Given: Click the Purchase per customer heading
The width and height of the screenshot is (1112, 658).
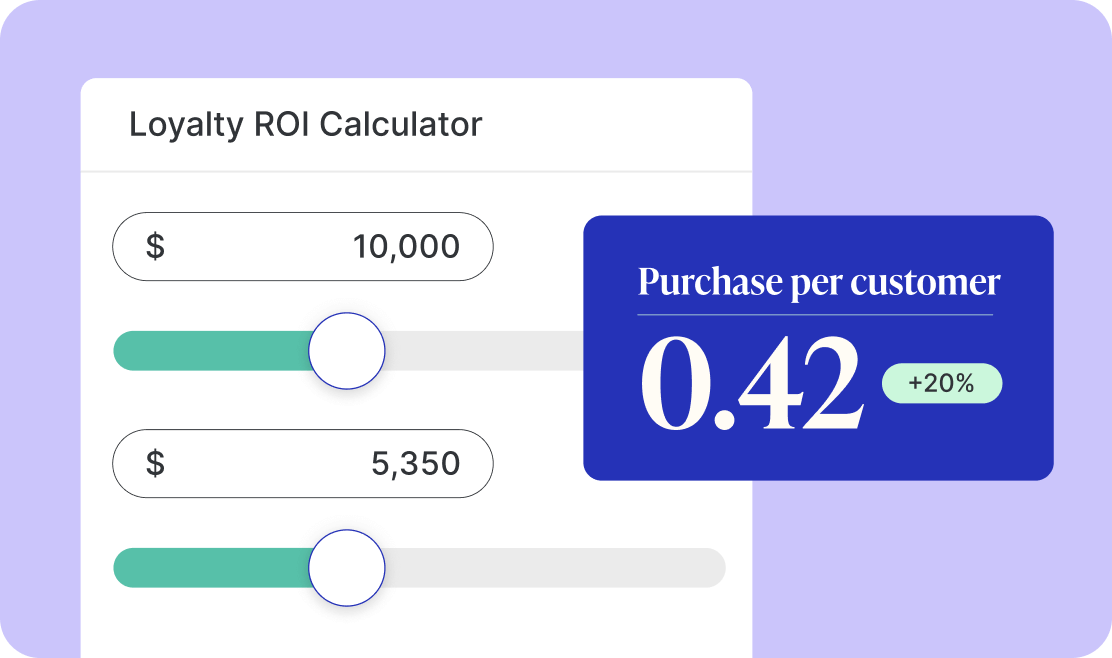Looking at the screenshot, I should click(x=818, y=282).
